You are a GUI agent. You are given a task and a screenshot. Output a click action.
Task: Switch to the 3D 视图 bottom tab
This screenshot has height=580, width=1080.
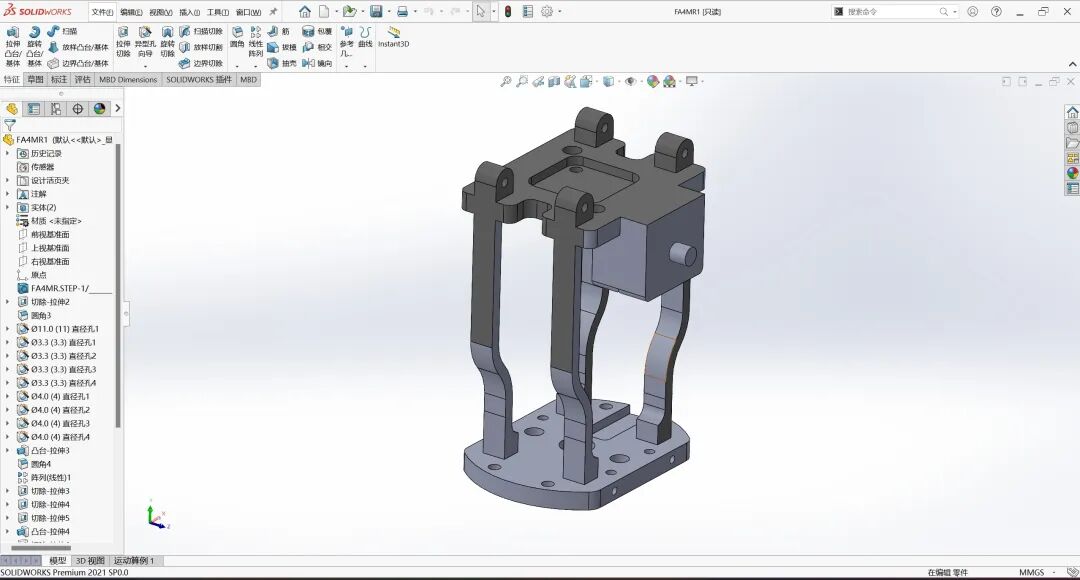pos(90,561)
